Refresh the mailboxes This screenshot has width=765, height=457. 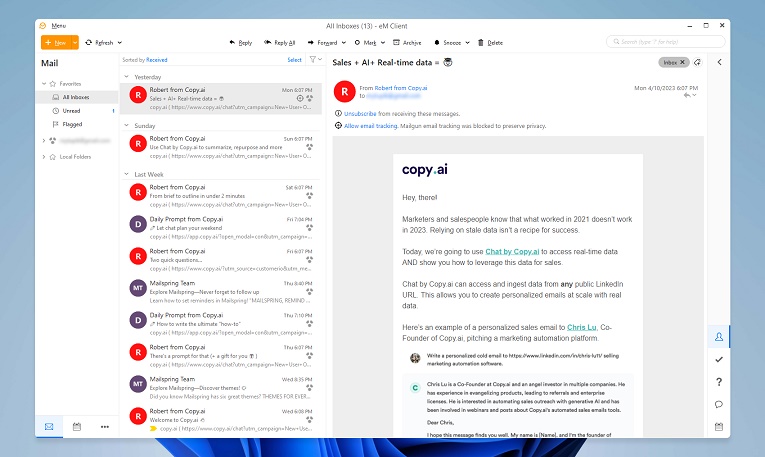100,42
